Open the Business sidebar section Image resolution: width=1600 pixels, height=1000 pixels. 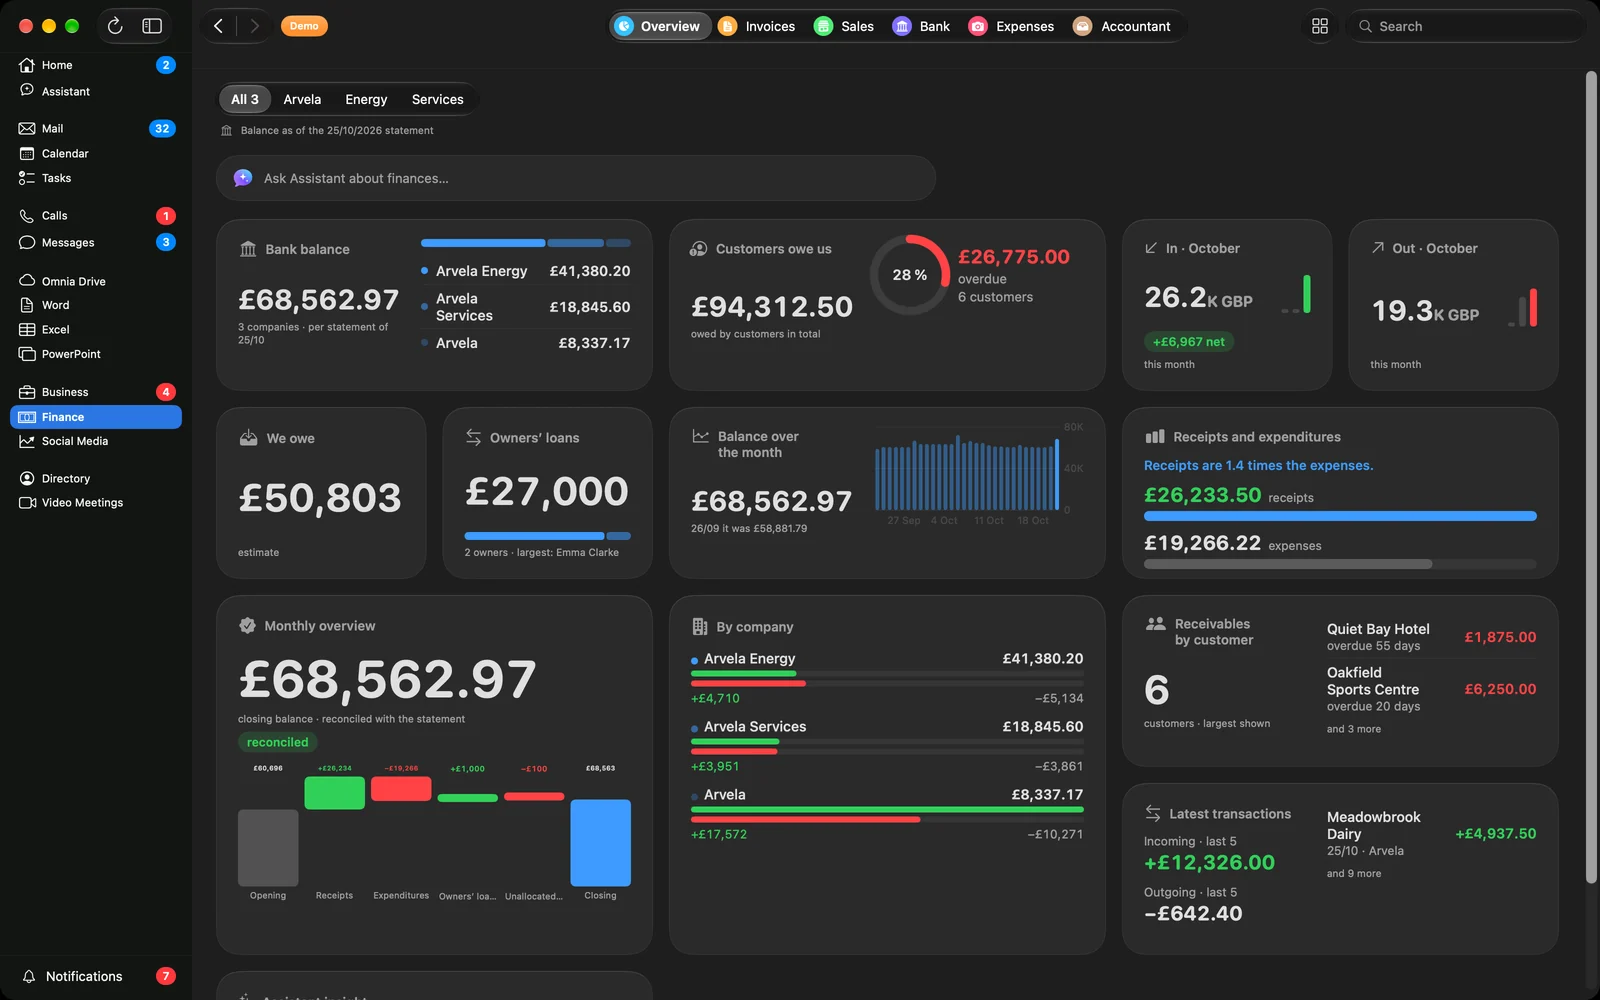[x=96, y=392]
